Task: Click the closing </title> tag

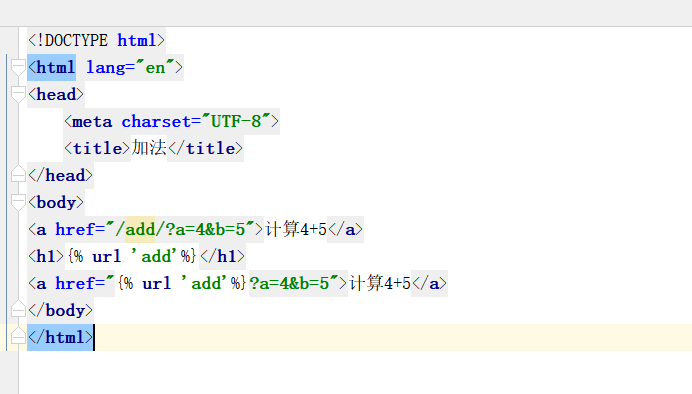Action: point(205,148)
